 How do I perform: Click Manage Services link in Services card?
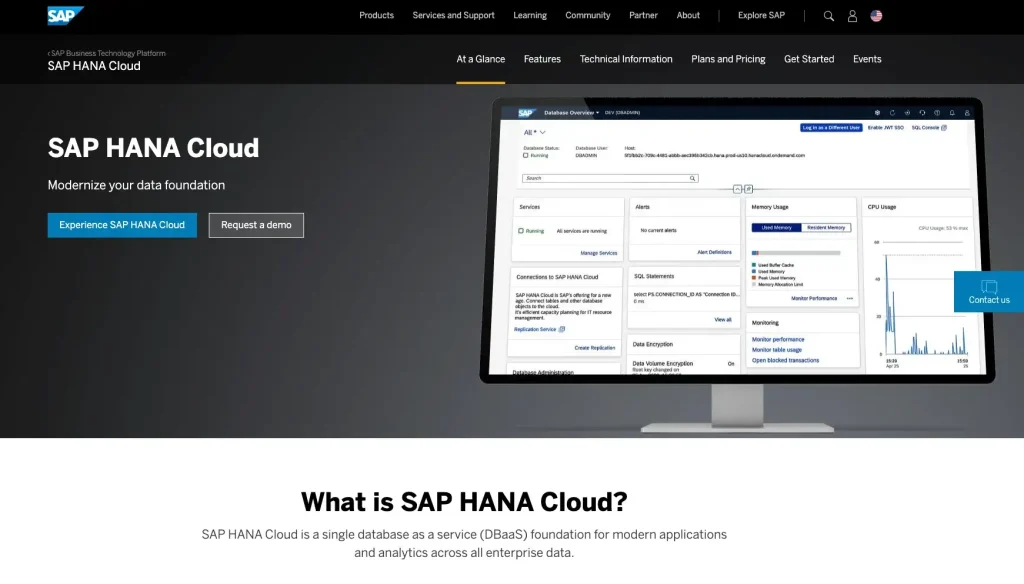point(598,253)
